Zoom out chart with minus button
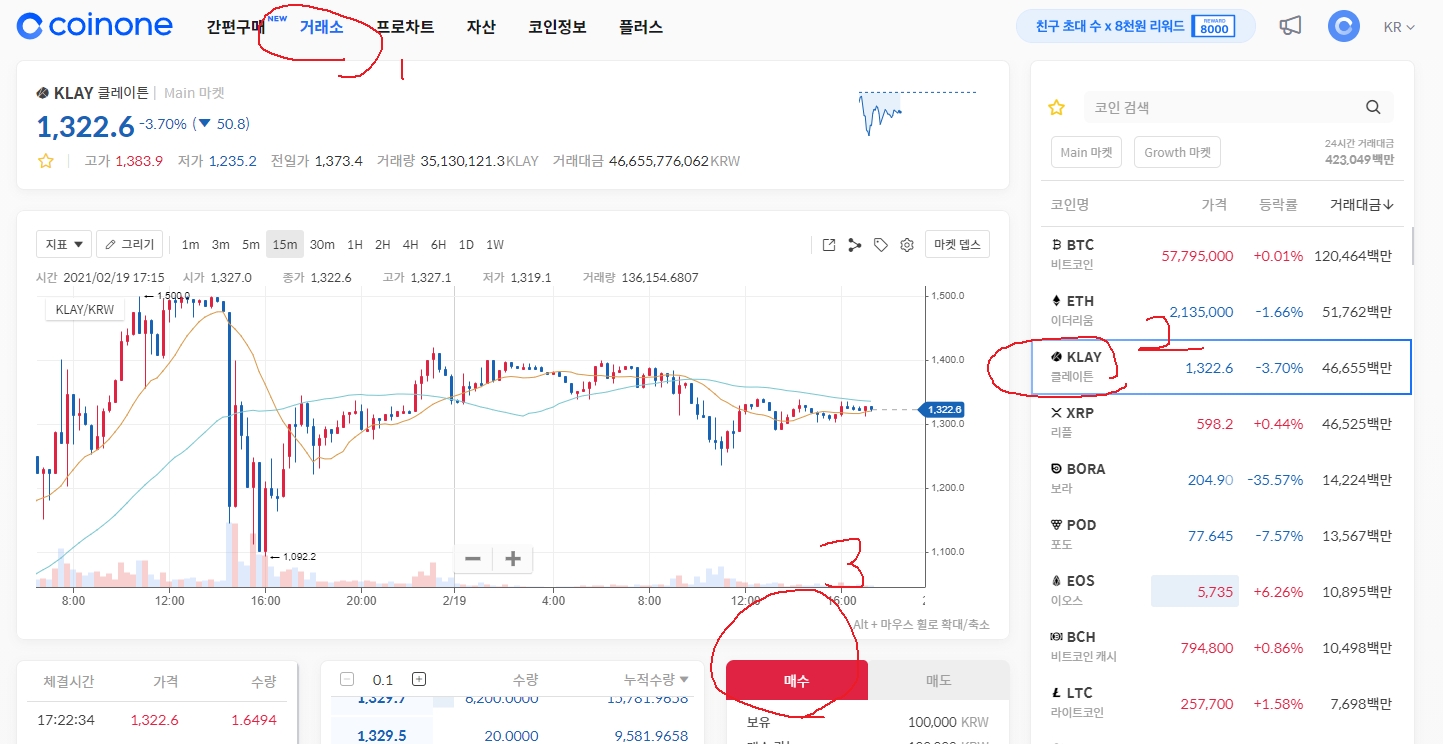This screenshot has height=744, width=1443. (x=473, y=558)
